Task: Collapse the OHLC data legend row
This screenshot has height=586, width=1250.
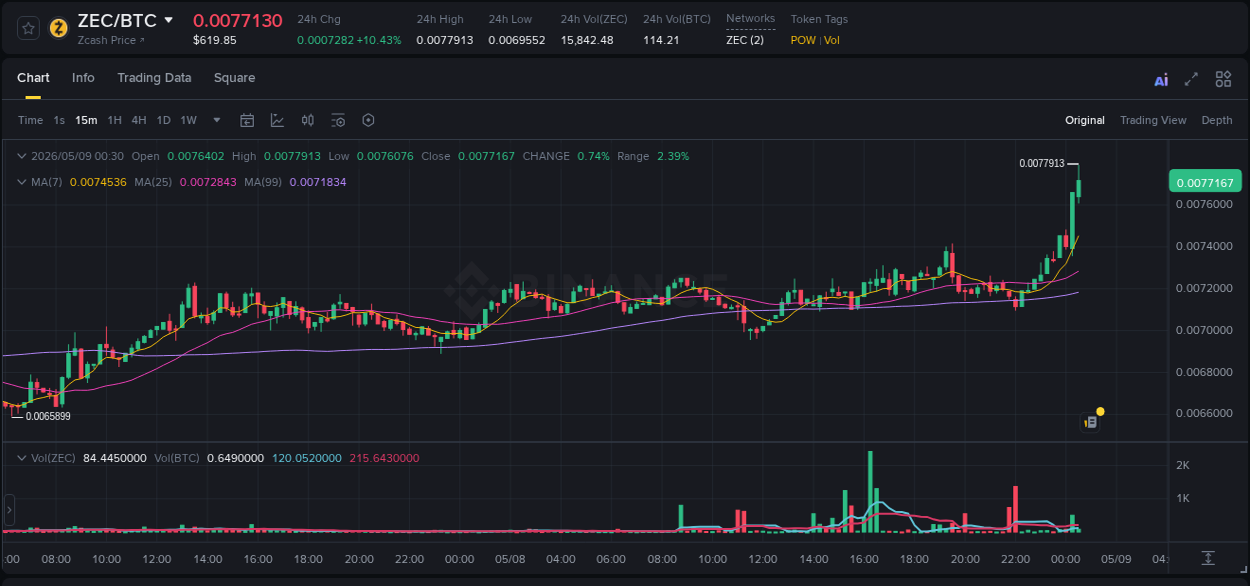Action: click(22, 156)
